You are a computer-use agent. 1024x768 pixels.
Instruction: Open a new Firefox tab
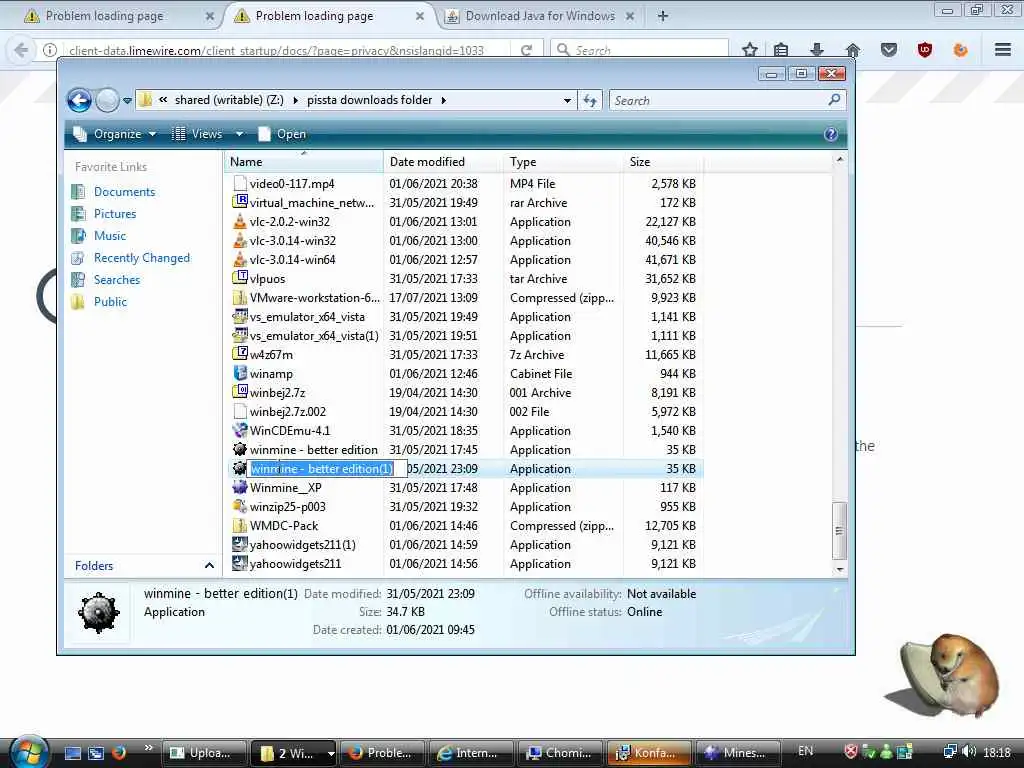pyautogui.click(x=663, y=16)
